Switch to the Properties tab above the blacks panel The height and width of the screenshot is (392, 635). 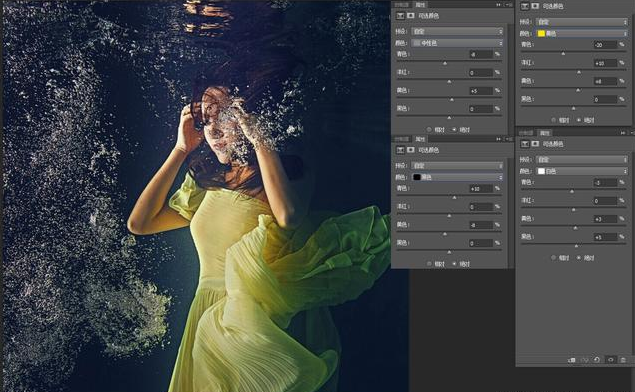point(420,139)
